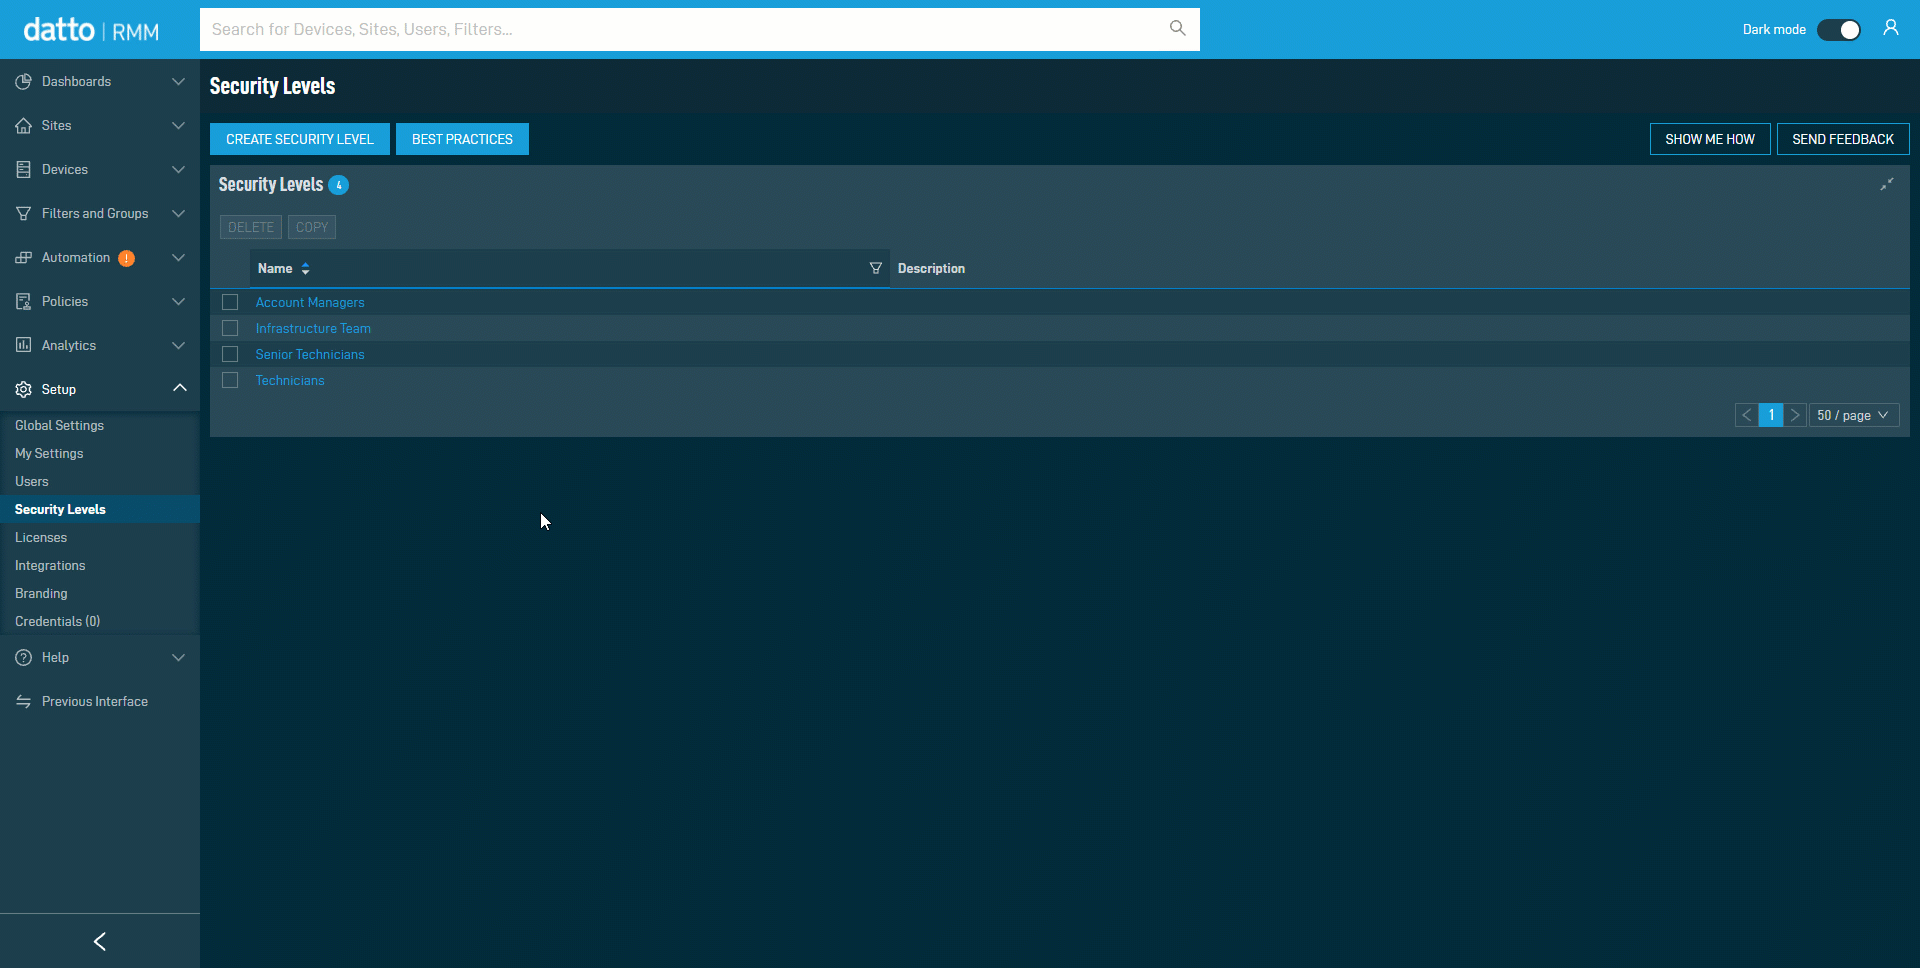The height and width of the screenshot is (968, 1920).
Task: Click the Policies document icon
Action: coord(23,301)
